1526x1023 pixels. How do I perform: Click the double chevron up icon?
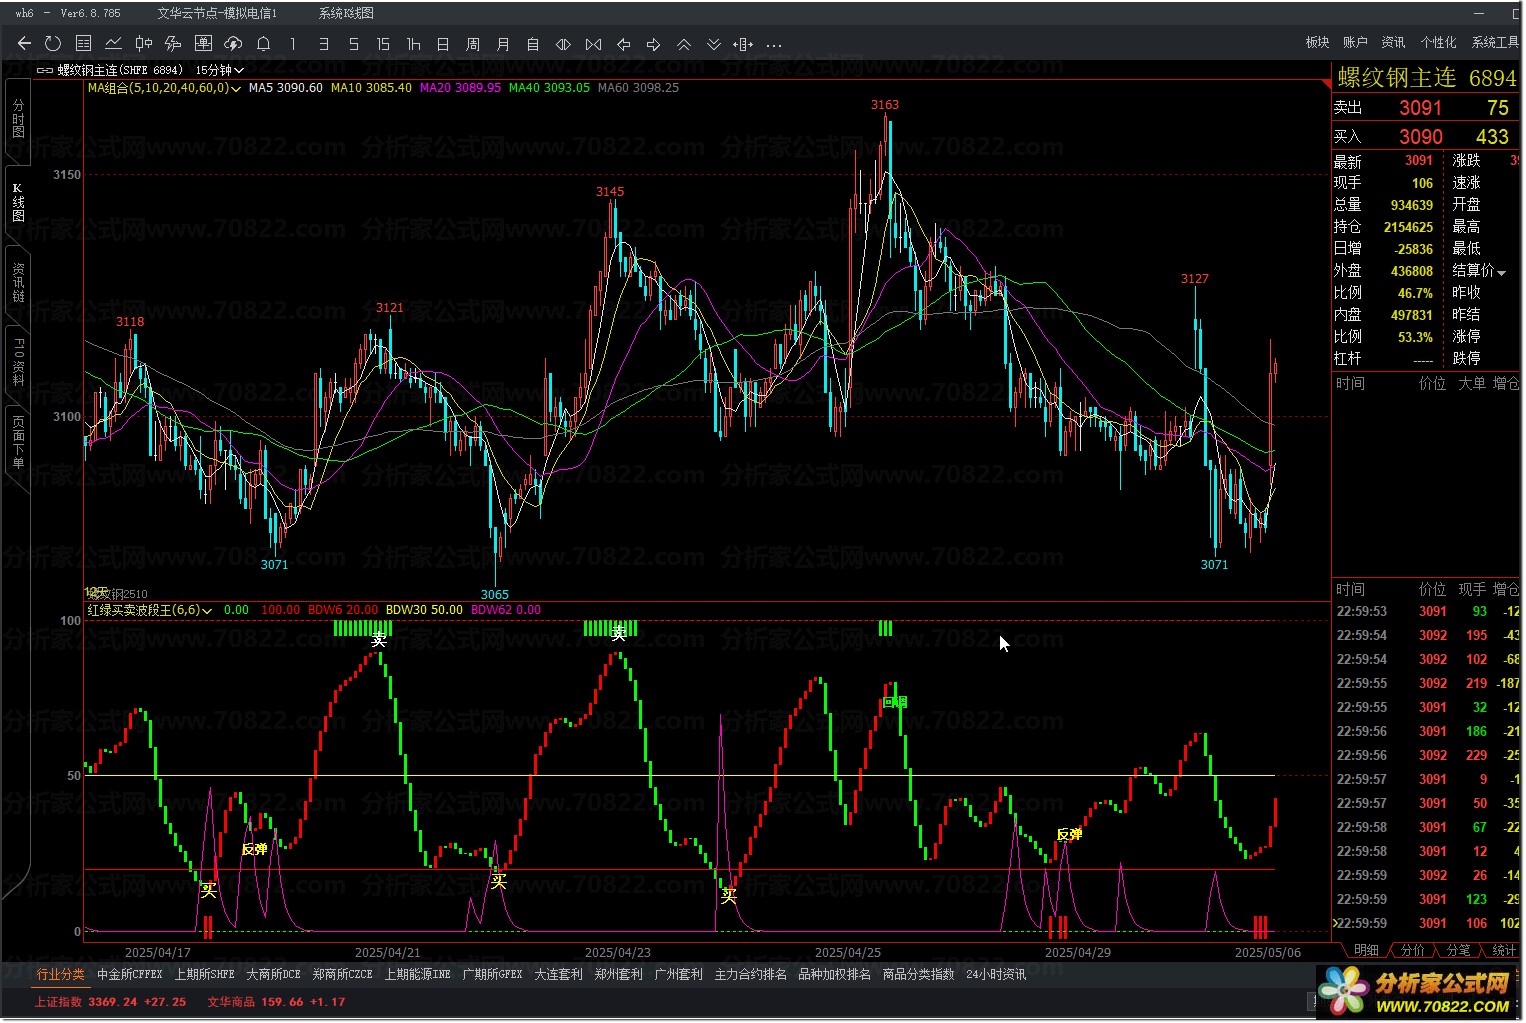point(683,44)
